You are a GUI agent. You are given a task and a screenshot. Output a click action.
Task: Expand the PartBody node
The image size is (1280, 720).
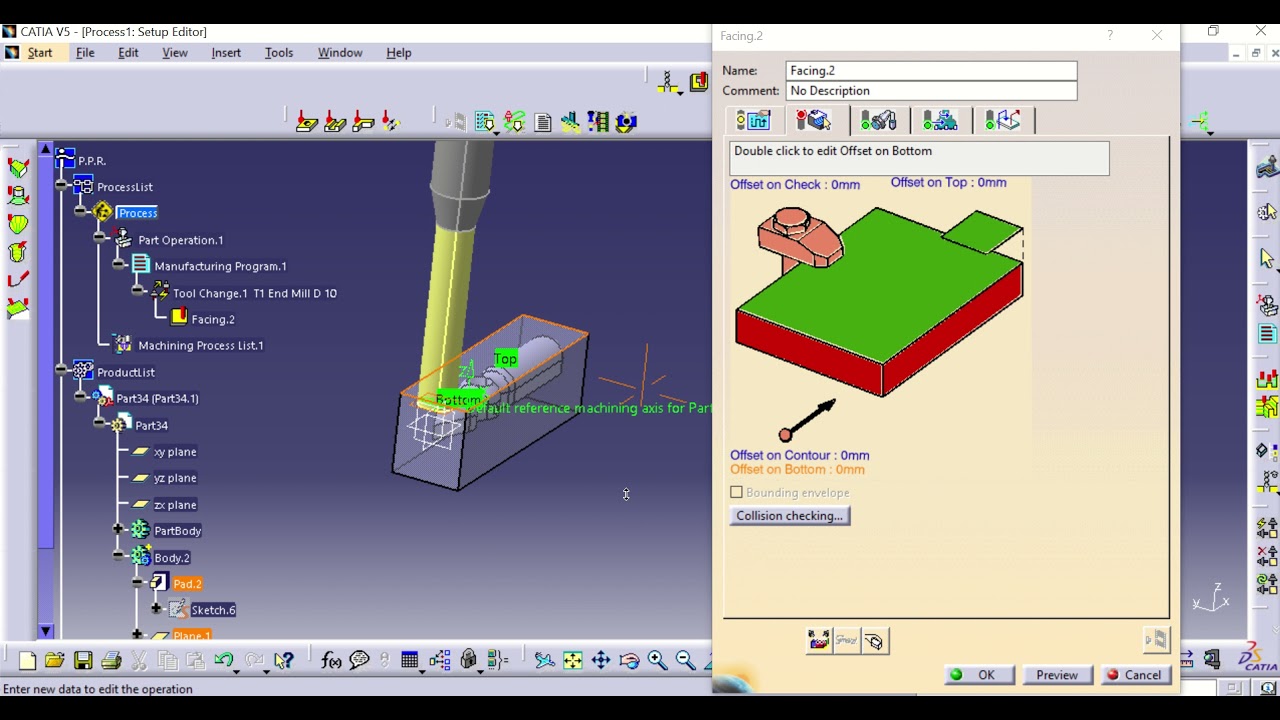click(118, 529)
